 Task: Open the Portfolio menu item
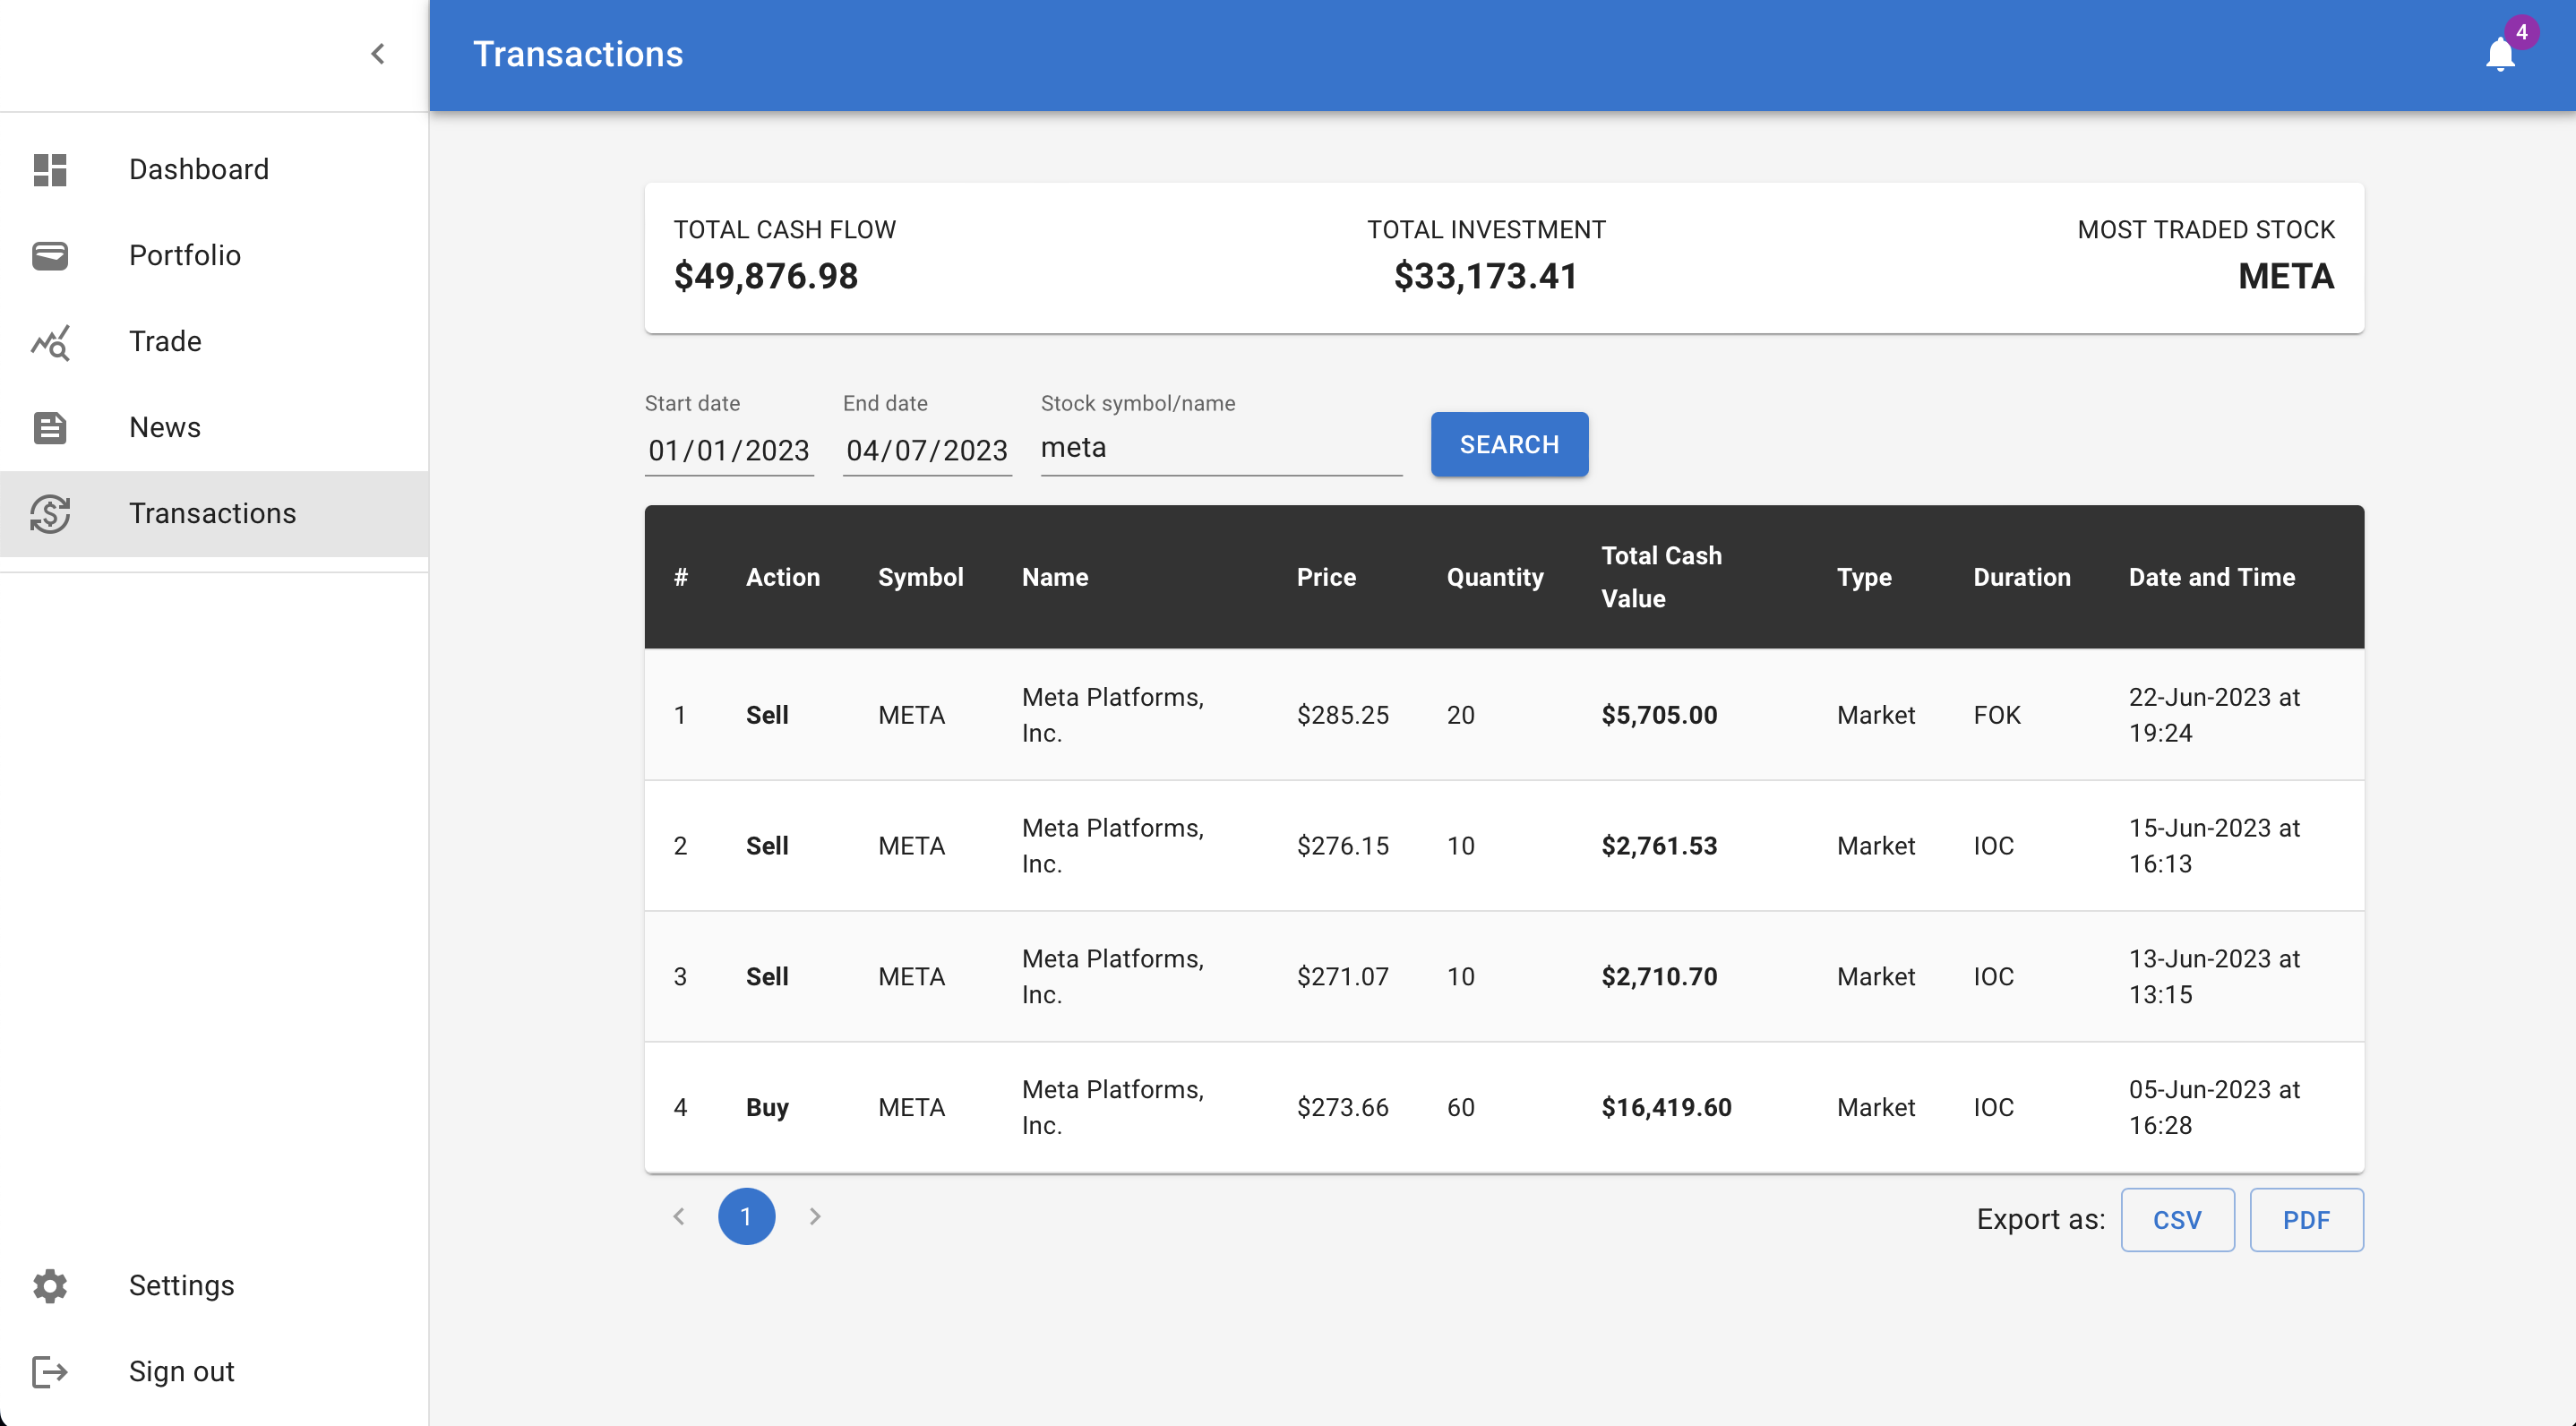click(x=214, y=255)
